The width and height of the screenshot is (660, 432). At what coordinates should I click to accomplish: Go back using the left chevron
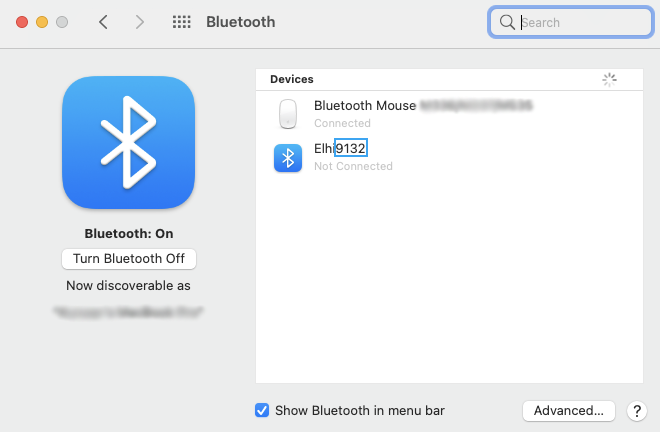(x=103, y=22)
